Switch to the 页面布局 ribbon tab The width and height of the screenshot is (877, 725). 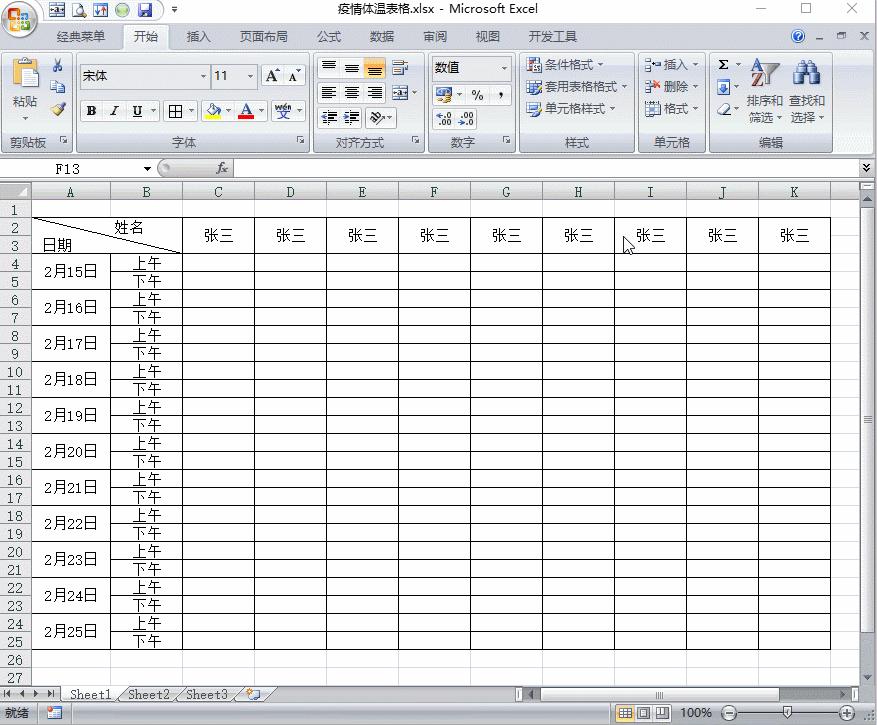(263, 37)
